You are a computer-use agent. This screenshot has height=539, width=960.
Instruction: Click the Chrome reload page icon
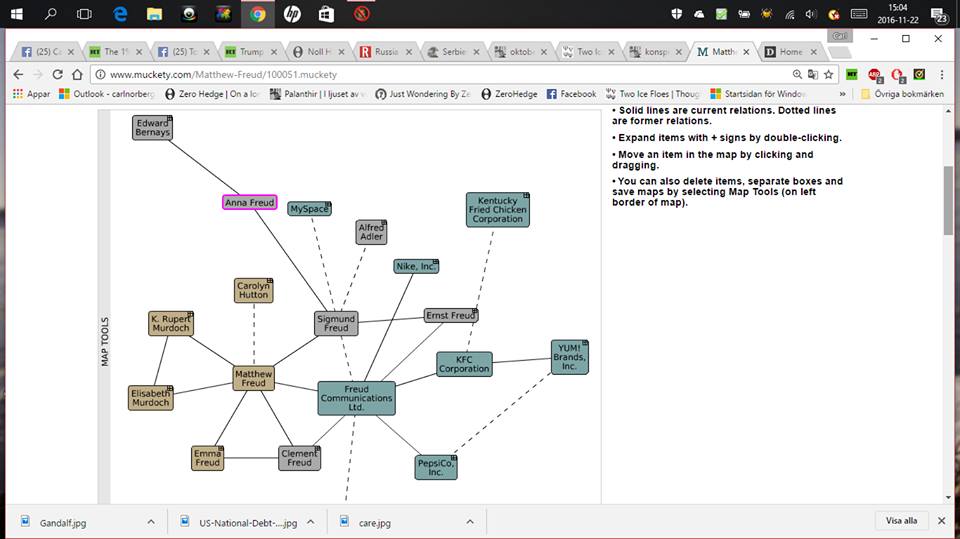[x=59, y=74]
